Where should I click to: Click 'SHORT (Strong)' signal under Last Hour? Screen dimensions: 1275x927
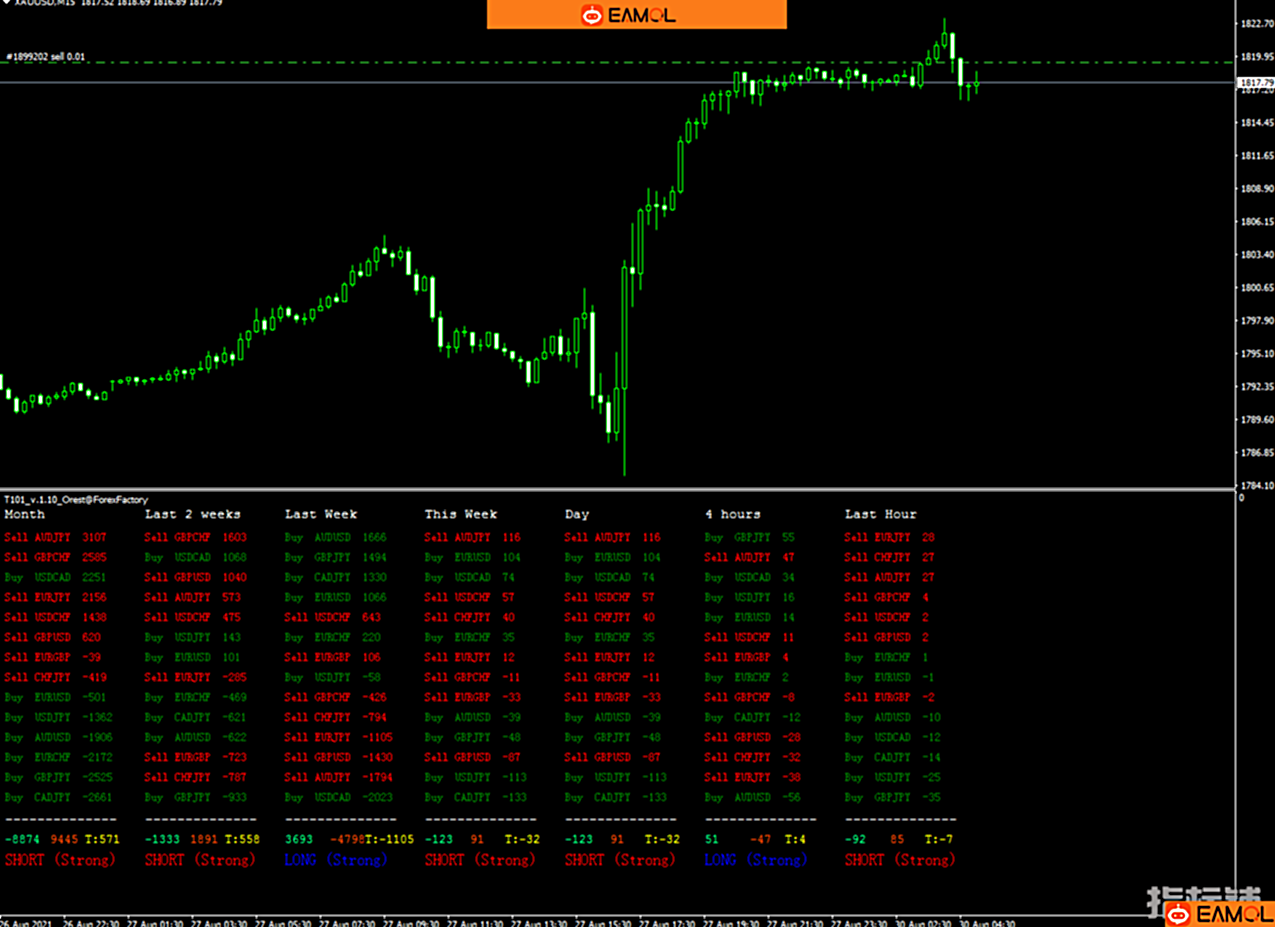[900, 860]
